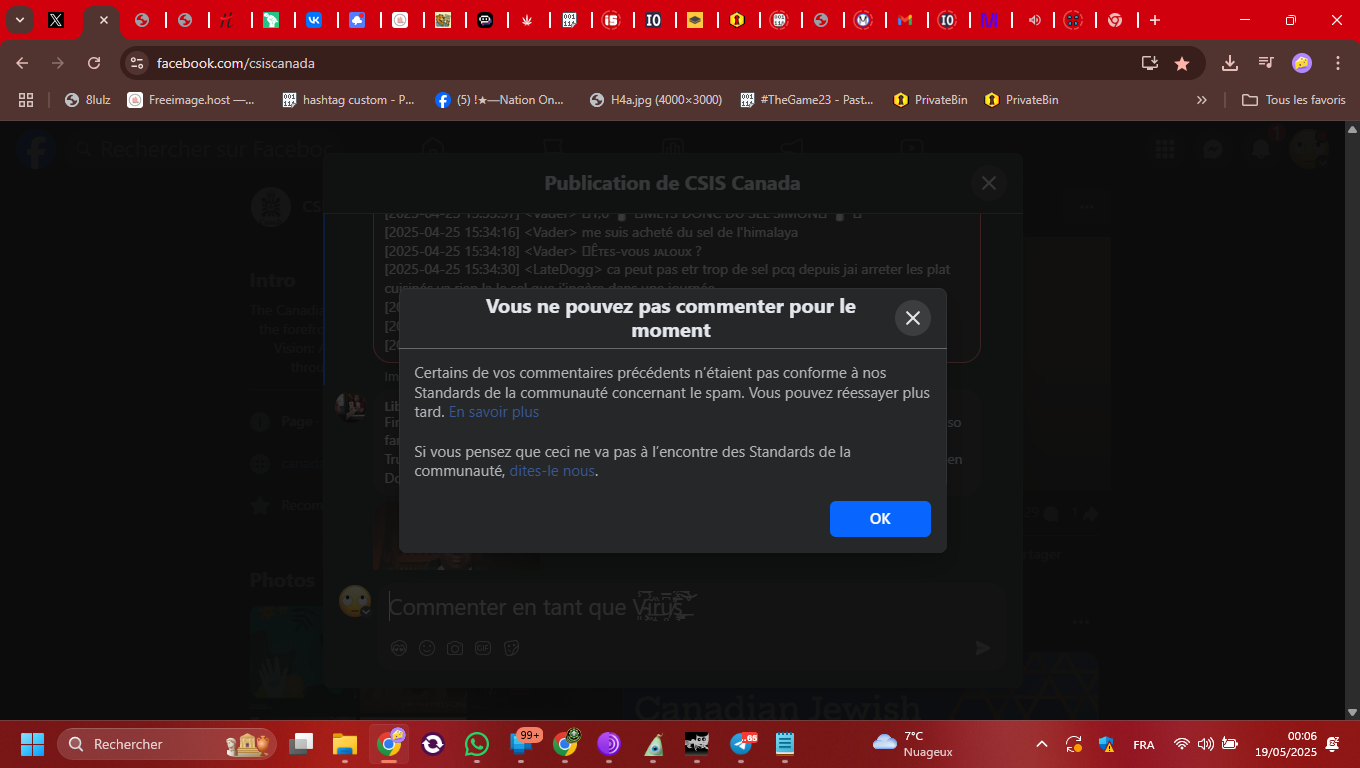Open the first PrivateBin bookmark
Viewport: 1360px width, 768px height.
930,100
